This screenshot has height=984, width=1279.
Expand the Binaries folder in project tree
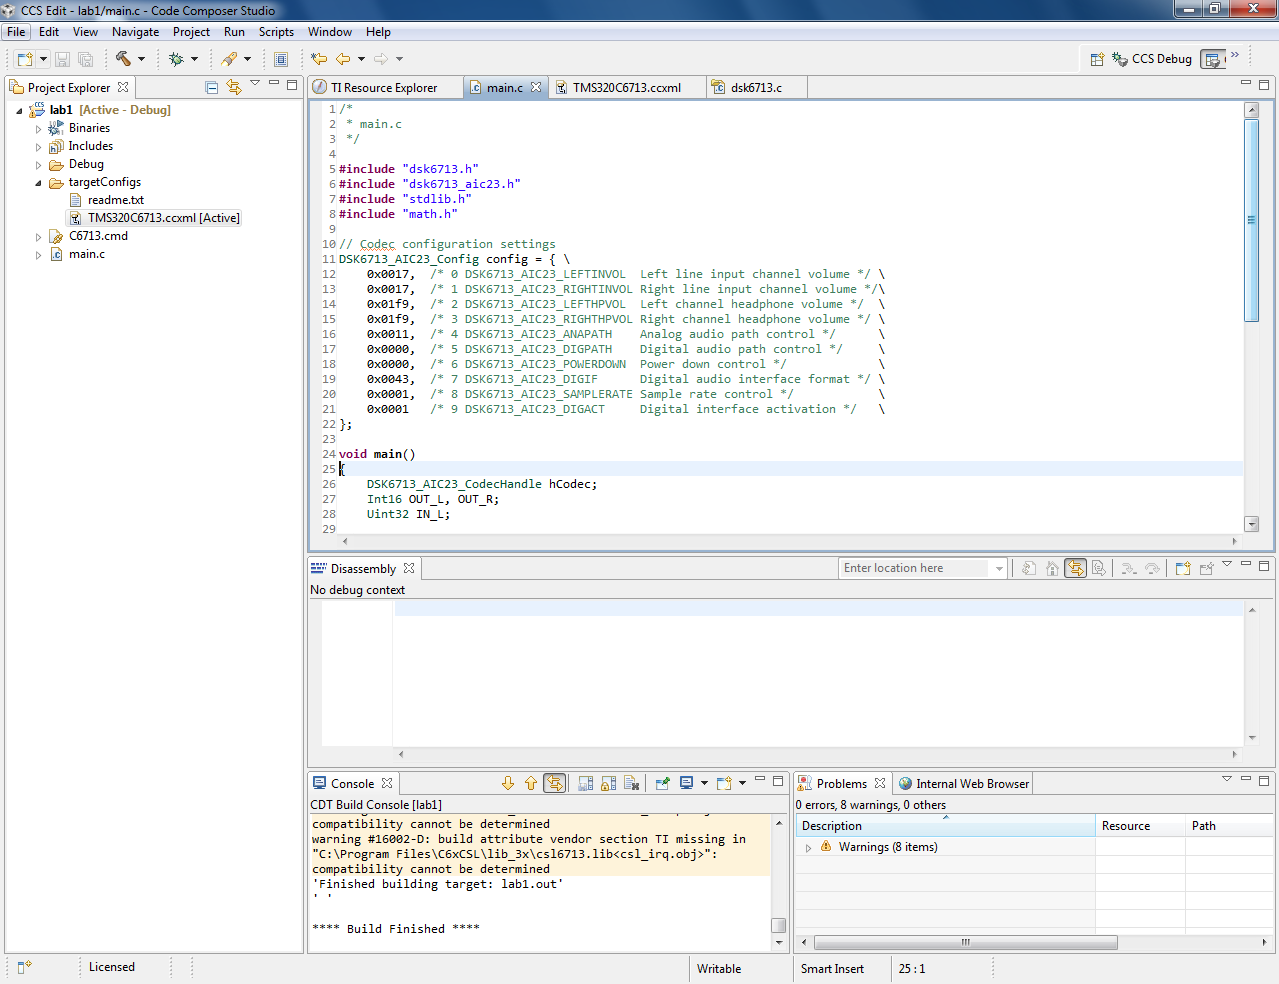coord(39,129)
